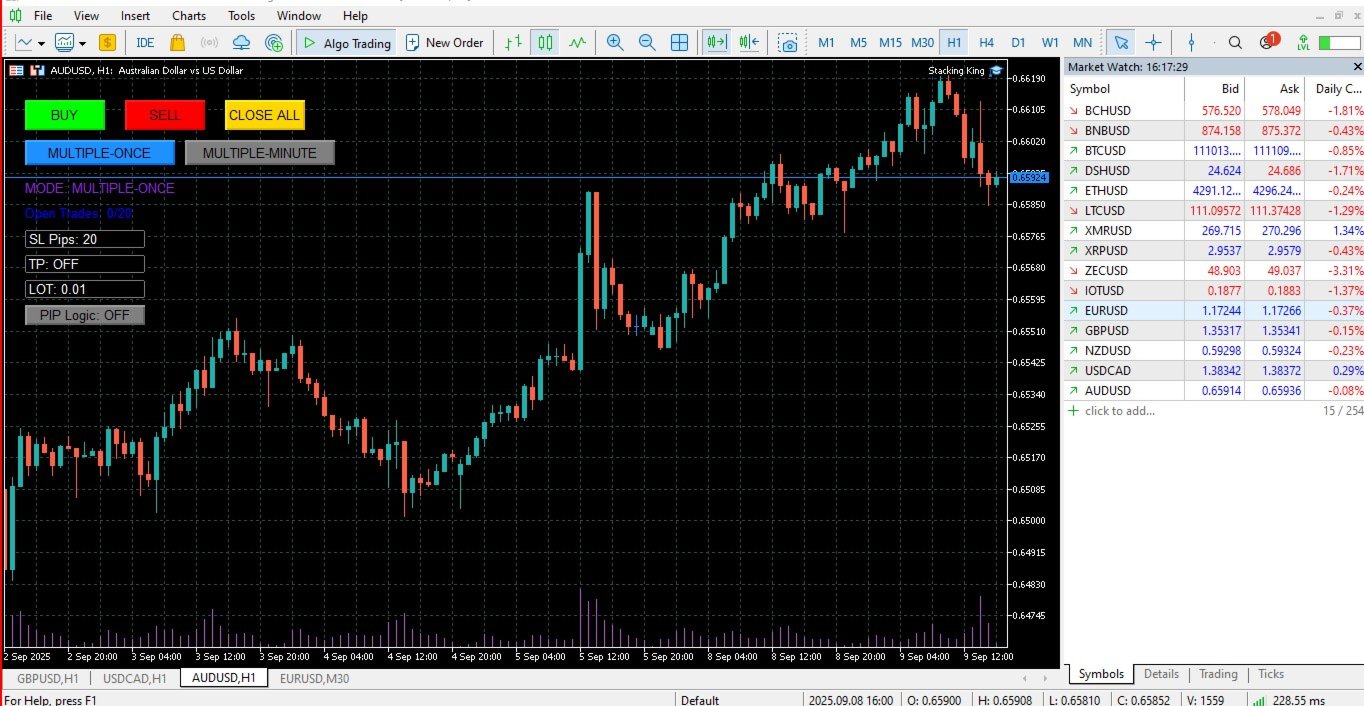Open the screenshot camera icon
The width and height of the screenshot is (1364, 706).
(x=789, y=43)
